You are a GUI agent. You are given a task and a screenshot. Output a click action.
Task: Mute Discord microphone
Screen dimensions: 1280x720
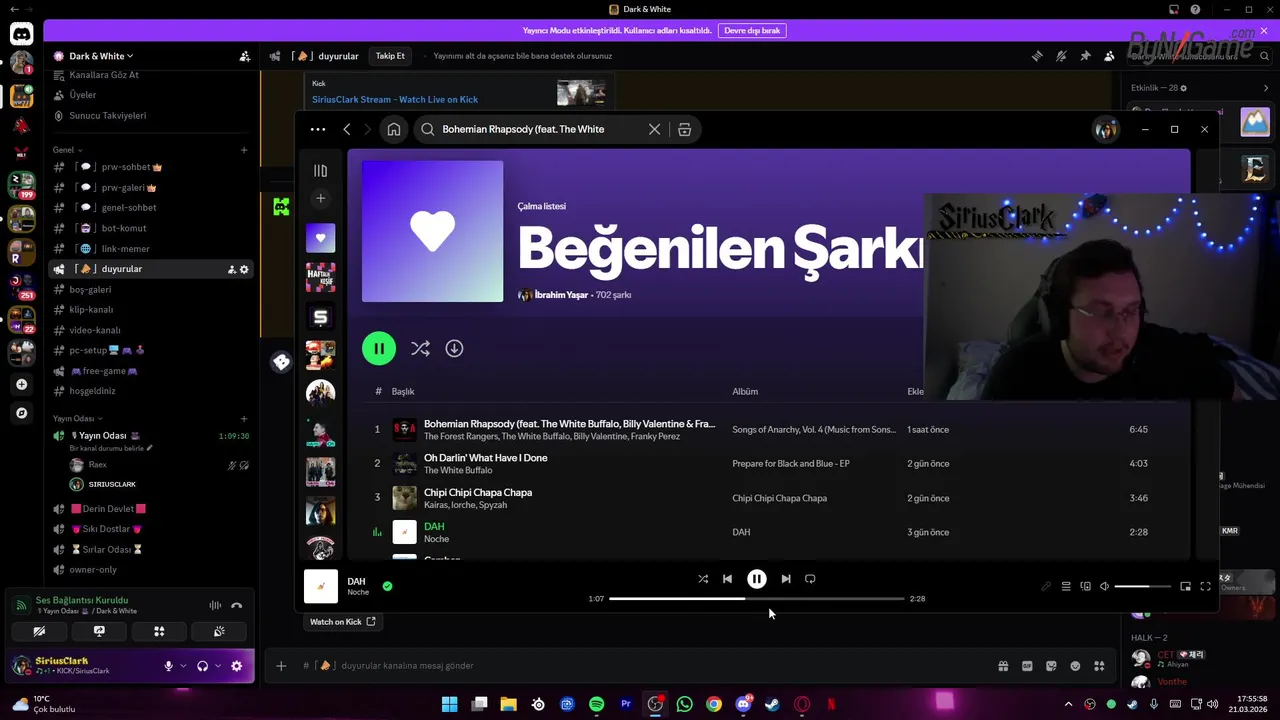click(x=168, y=666)
